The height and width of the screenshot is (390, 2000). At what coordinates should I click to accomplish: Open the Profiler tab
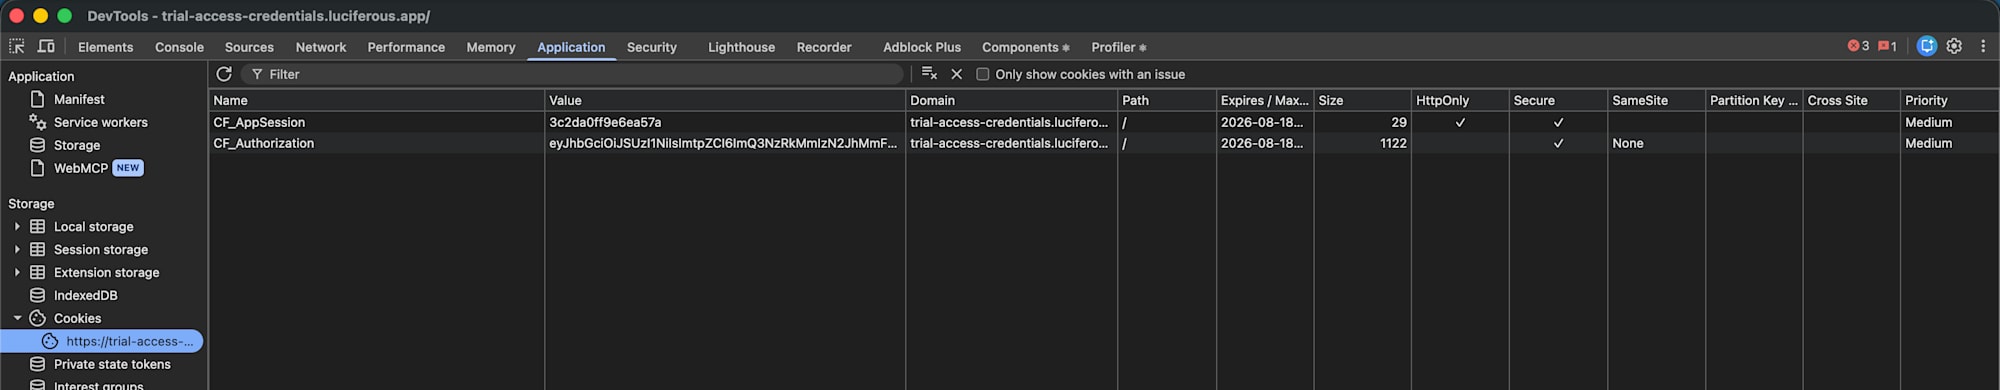pyautogui.click(x=1119, y=47)
